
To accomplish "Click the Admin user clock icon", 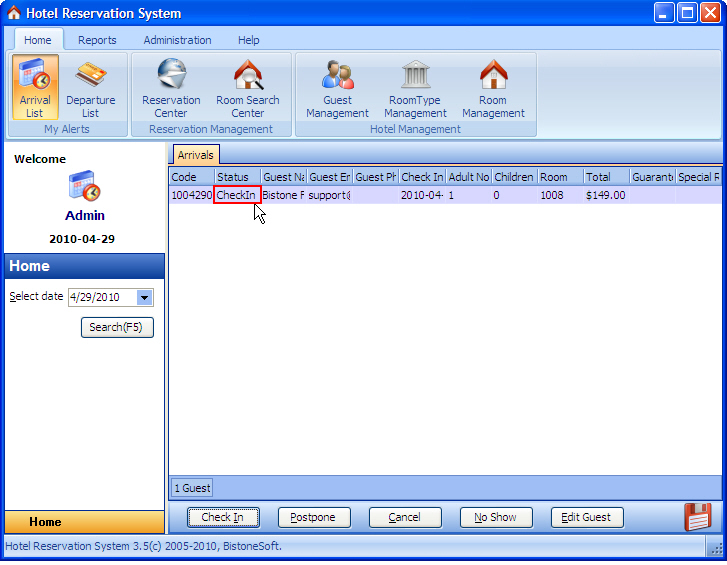I will point(84,186).
